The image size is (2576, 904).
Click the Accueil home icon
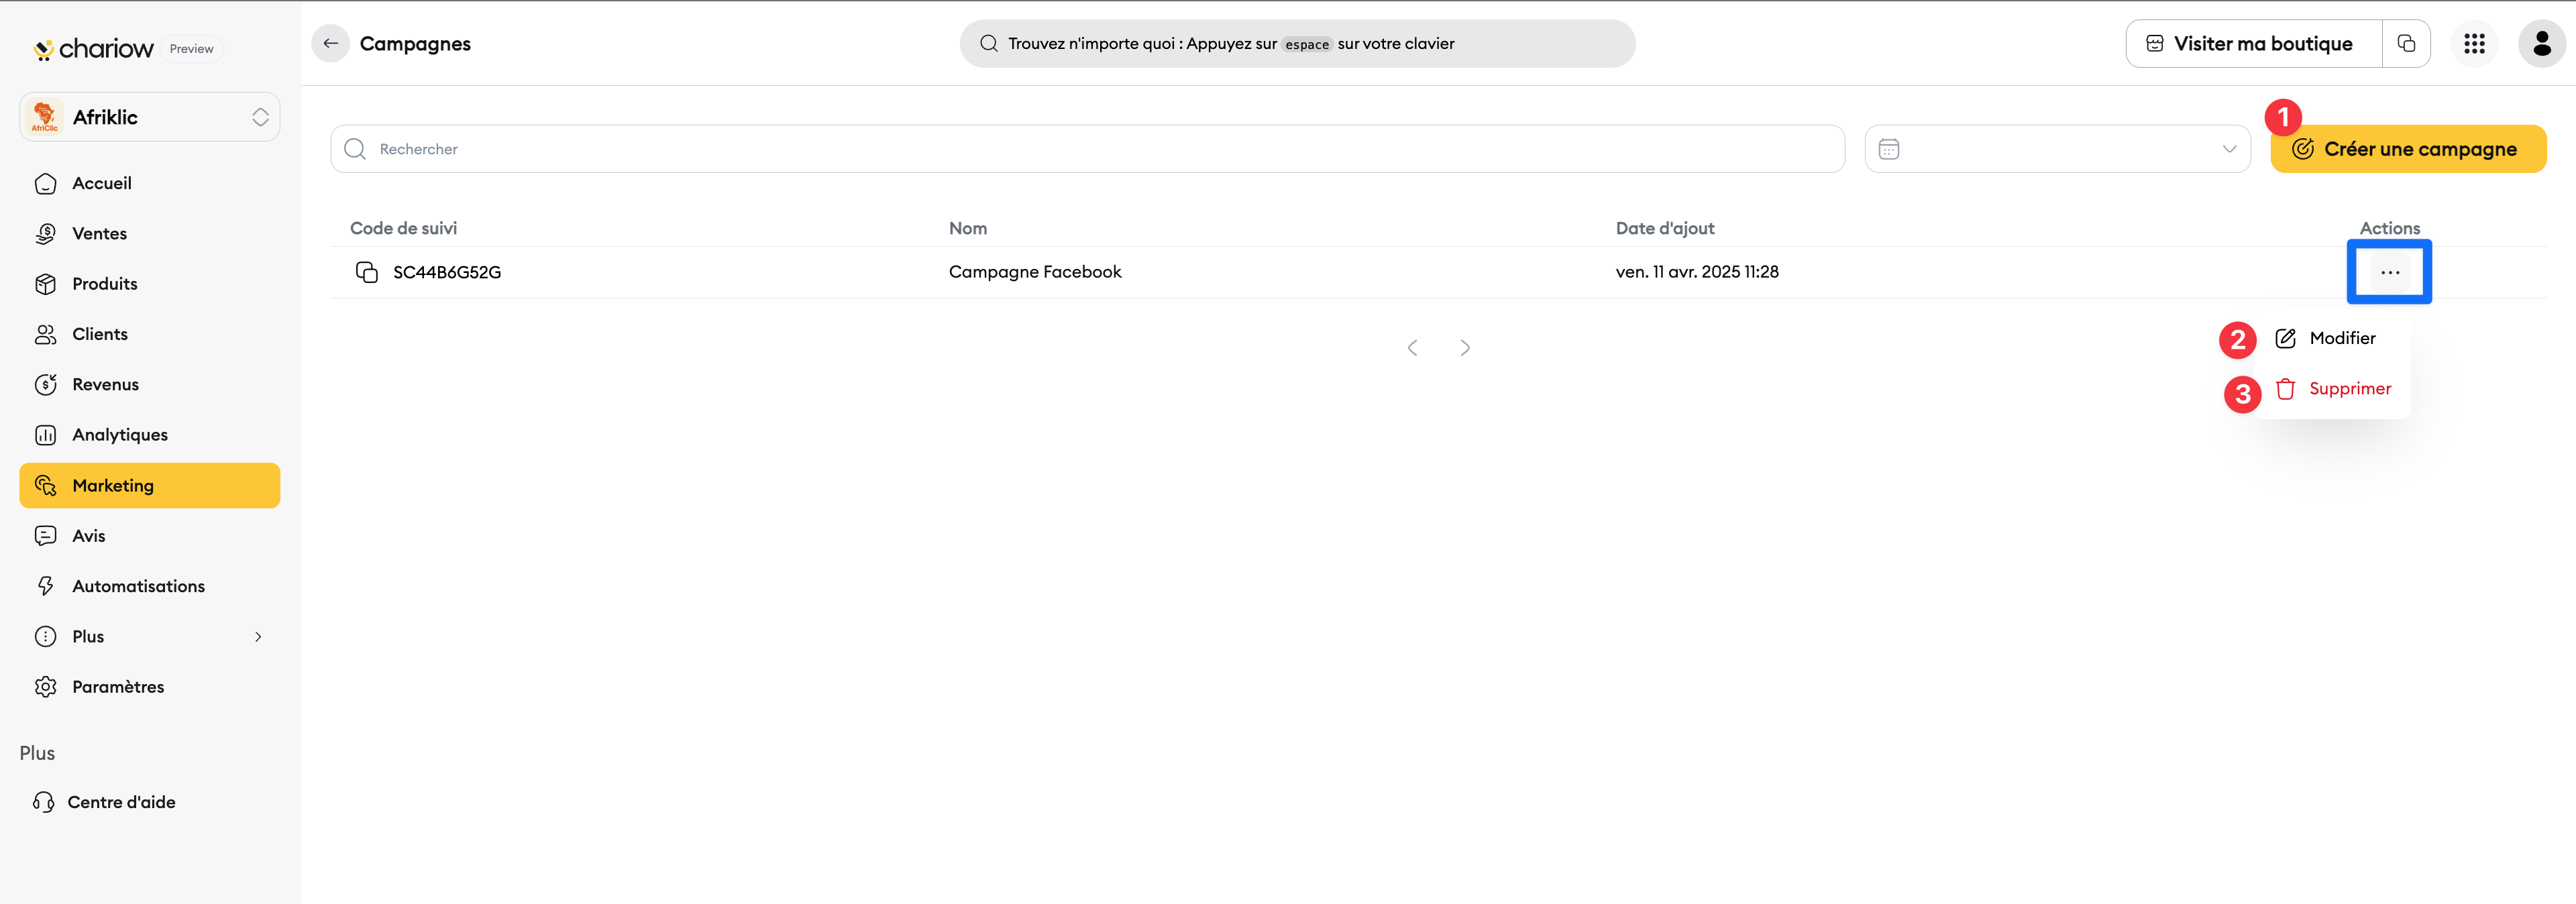(x=46, y=184)
